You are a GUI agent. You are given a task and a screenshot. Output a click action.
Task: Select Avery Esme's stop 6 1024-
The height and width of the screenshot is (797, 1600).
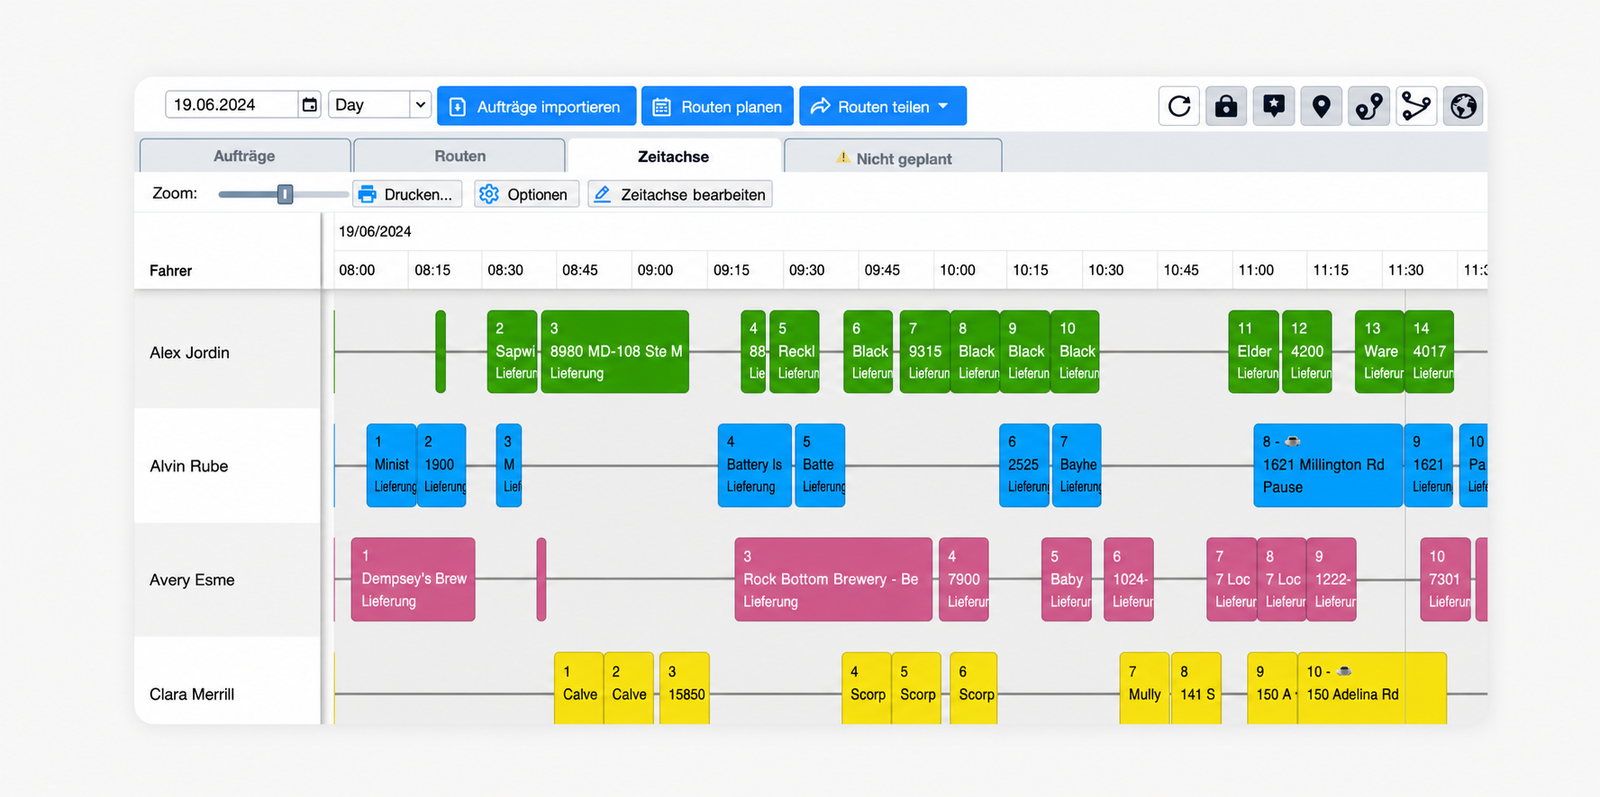1129,579
